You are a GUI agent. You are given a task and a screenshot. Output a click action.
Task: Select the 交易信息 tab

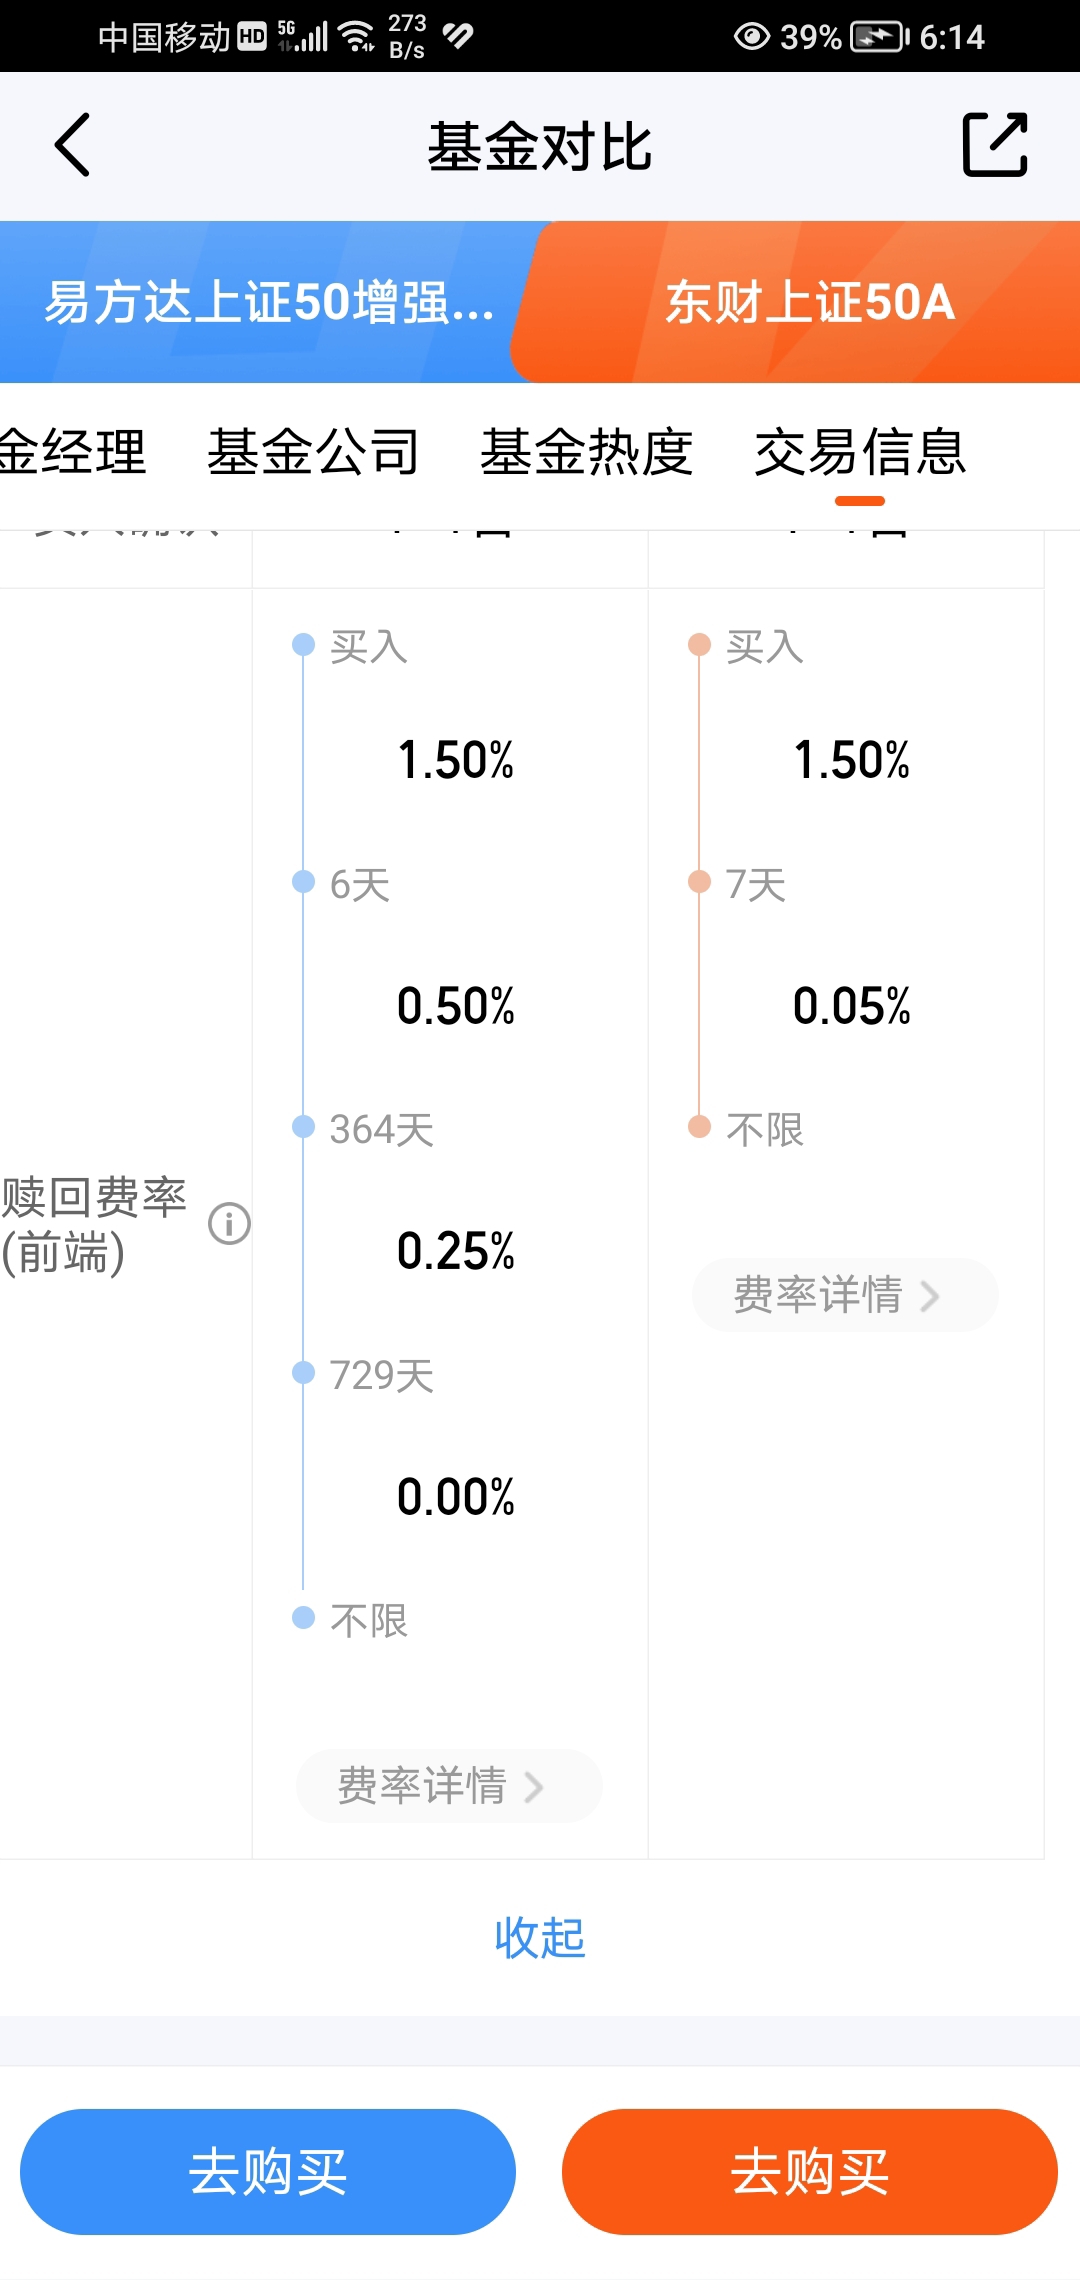click(x=860, y=452)
